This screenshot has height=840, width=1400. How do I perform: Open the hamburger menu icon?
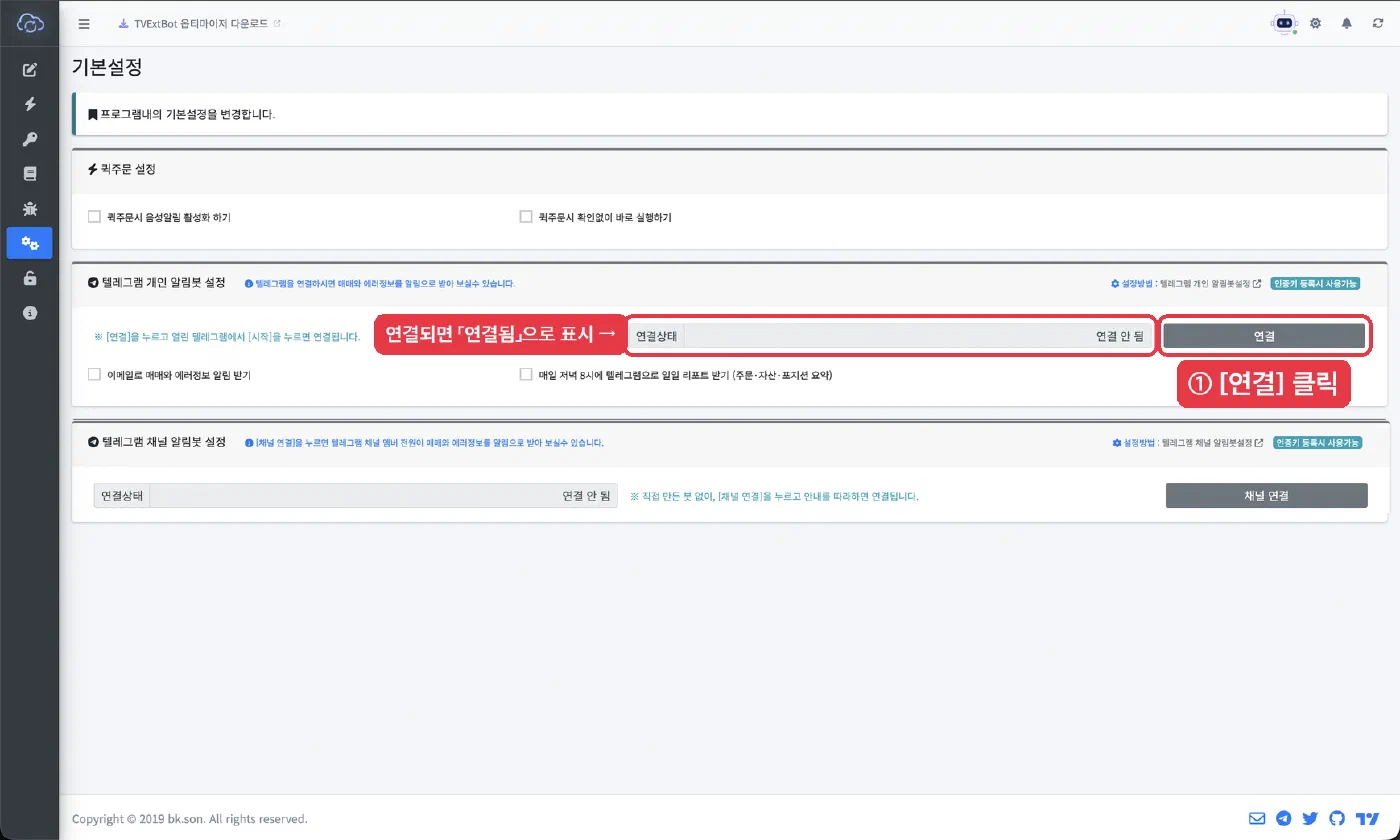[x=84, y=24]
